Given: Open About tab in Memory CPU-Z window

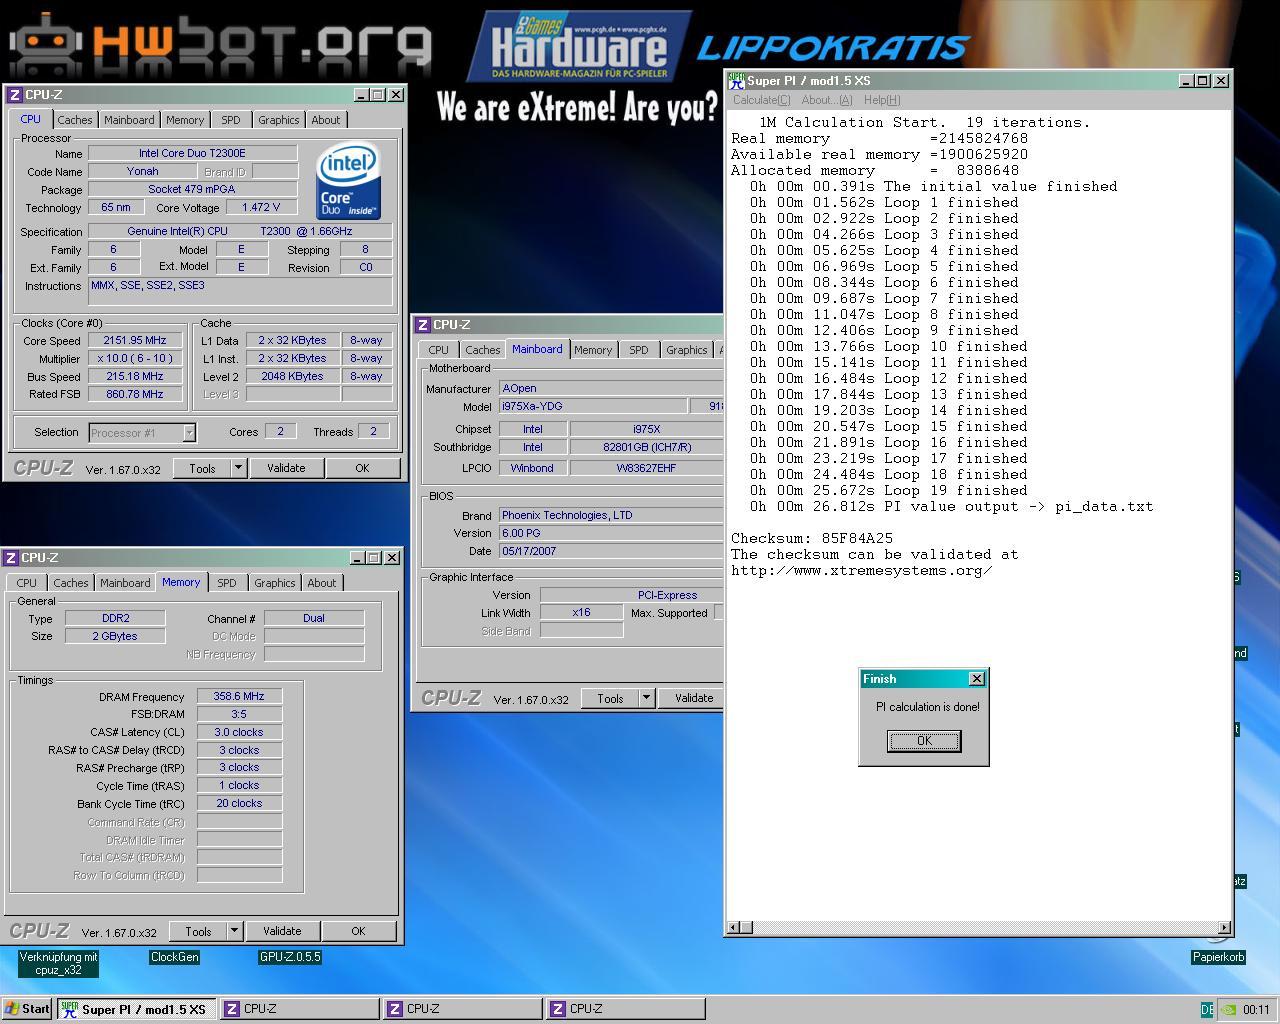Looking at the screenshot, I should (322, 583).
